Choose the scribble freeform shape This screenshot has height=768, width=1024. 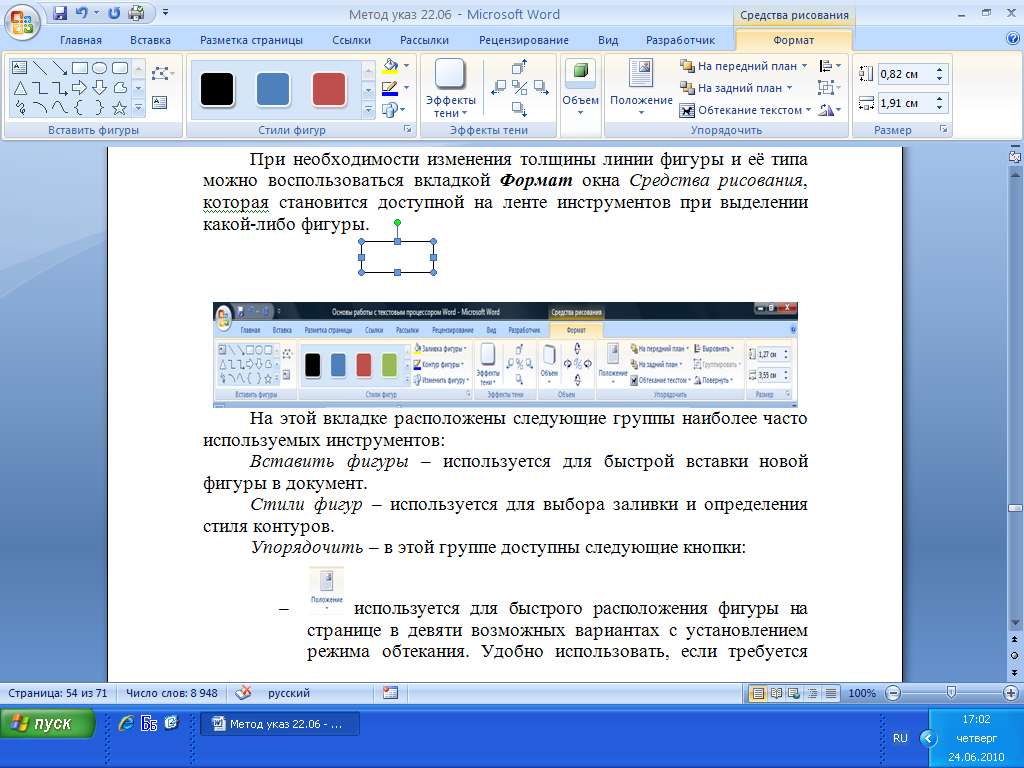(20, 107)
